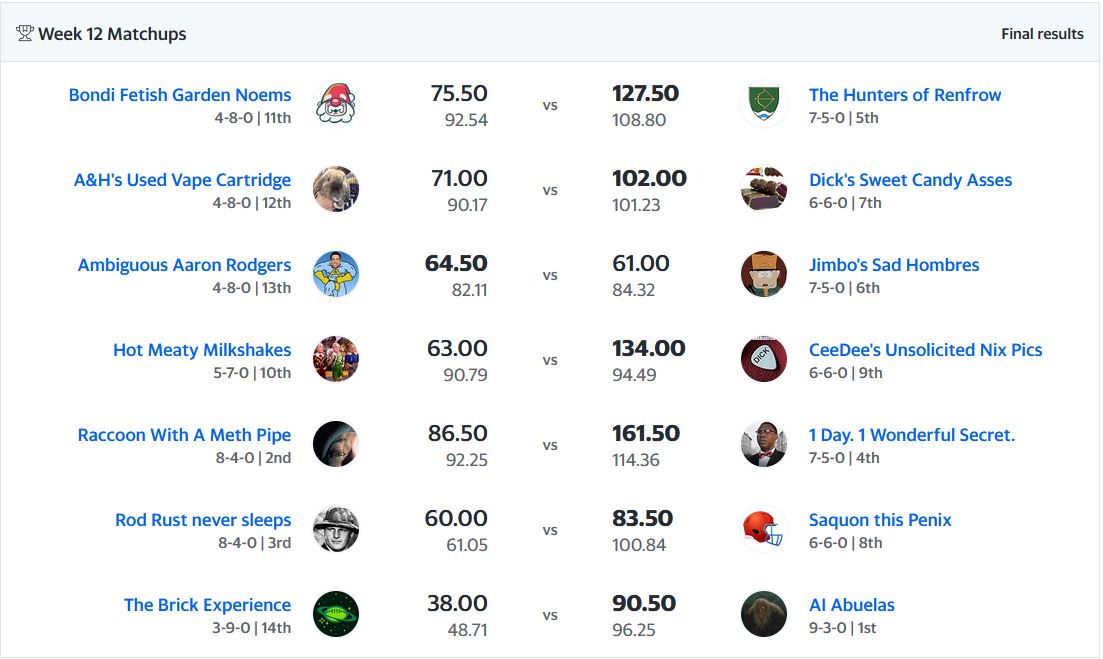Click the trophy icon beside Week 12 Matchups
This screenshot has width=1103, height=659.
tap(25, 34)
